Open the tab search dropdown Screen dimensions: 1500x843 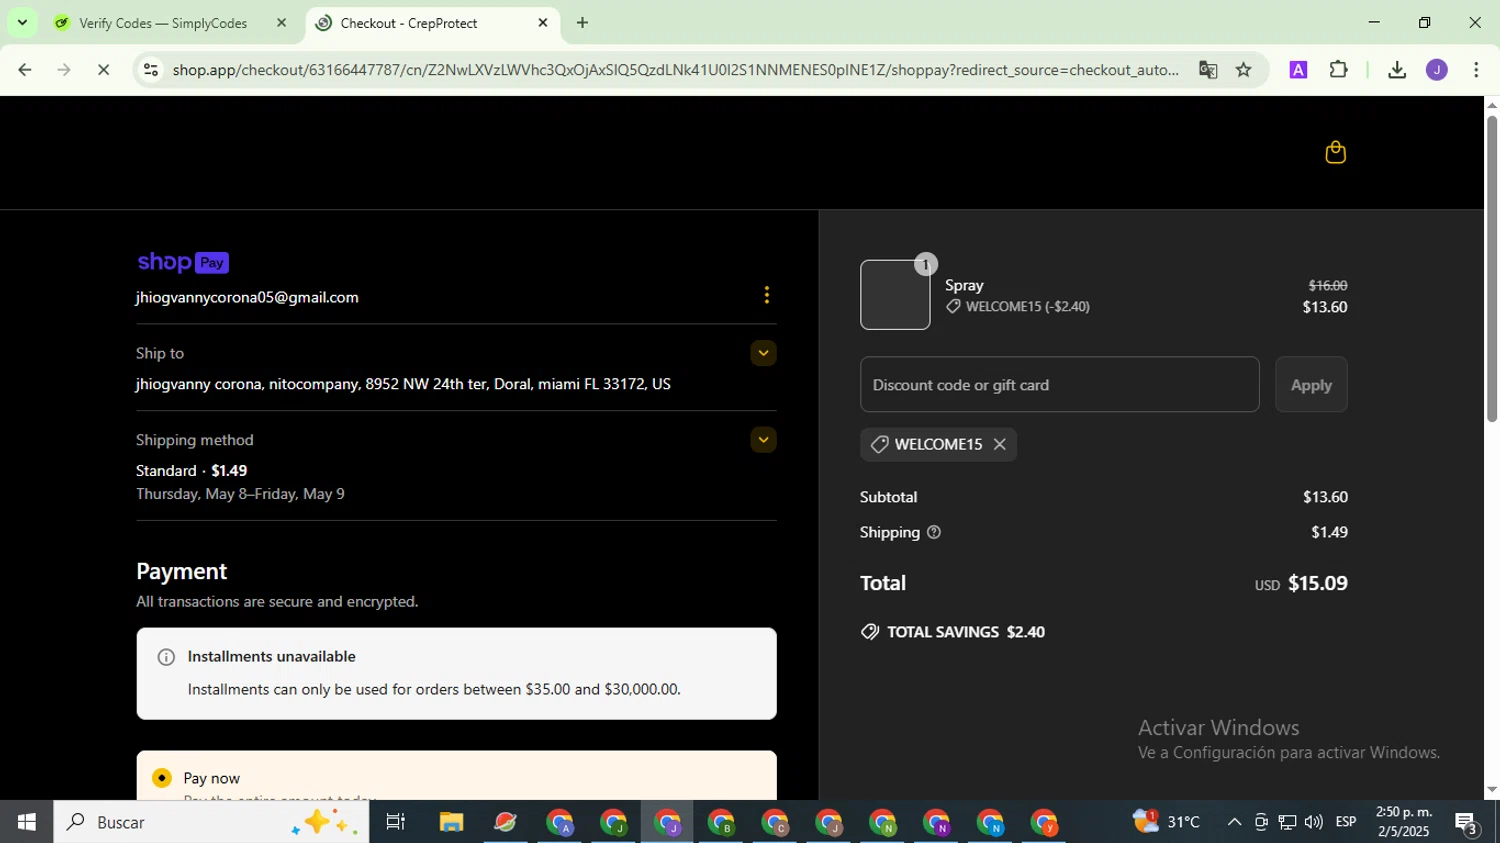tap(22, 22)
